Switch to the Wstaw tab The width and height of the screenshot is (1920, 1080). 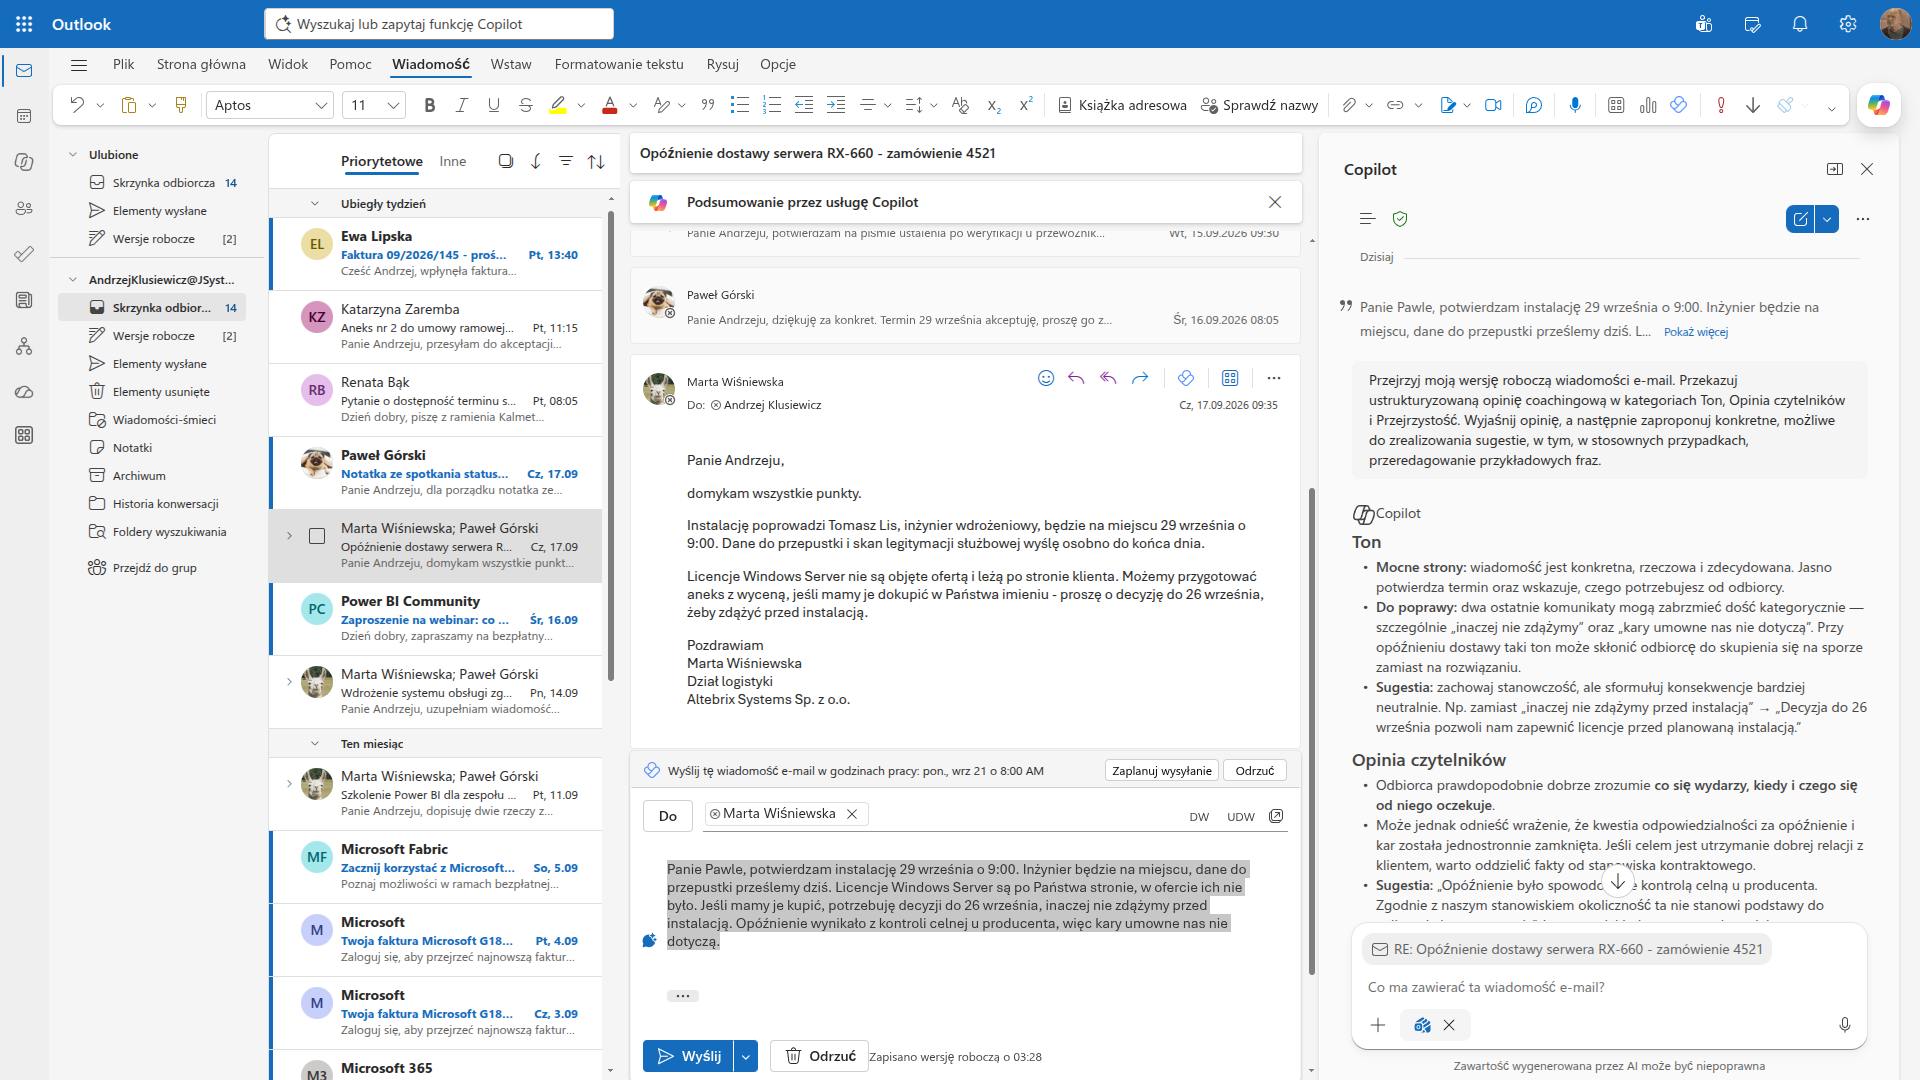point(511,64)
